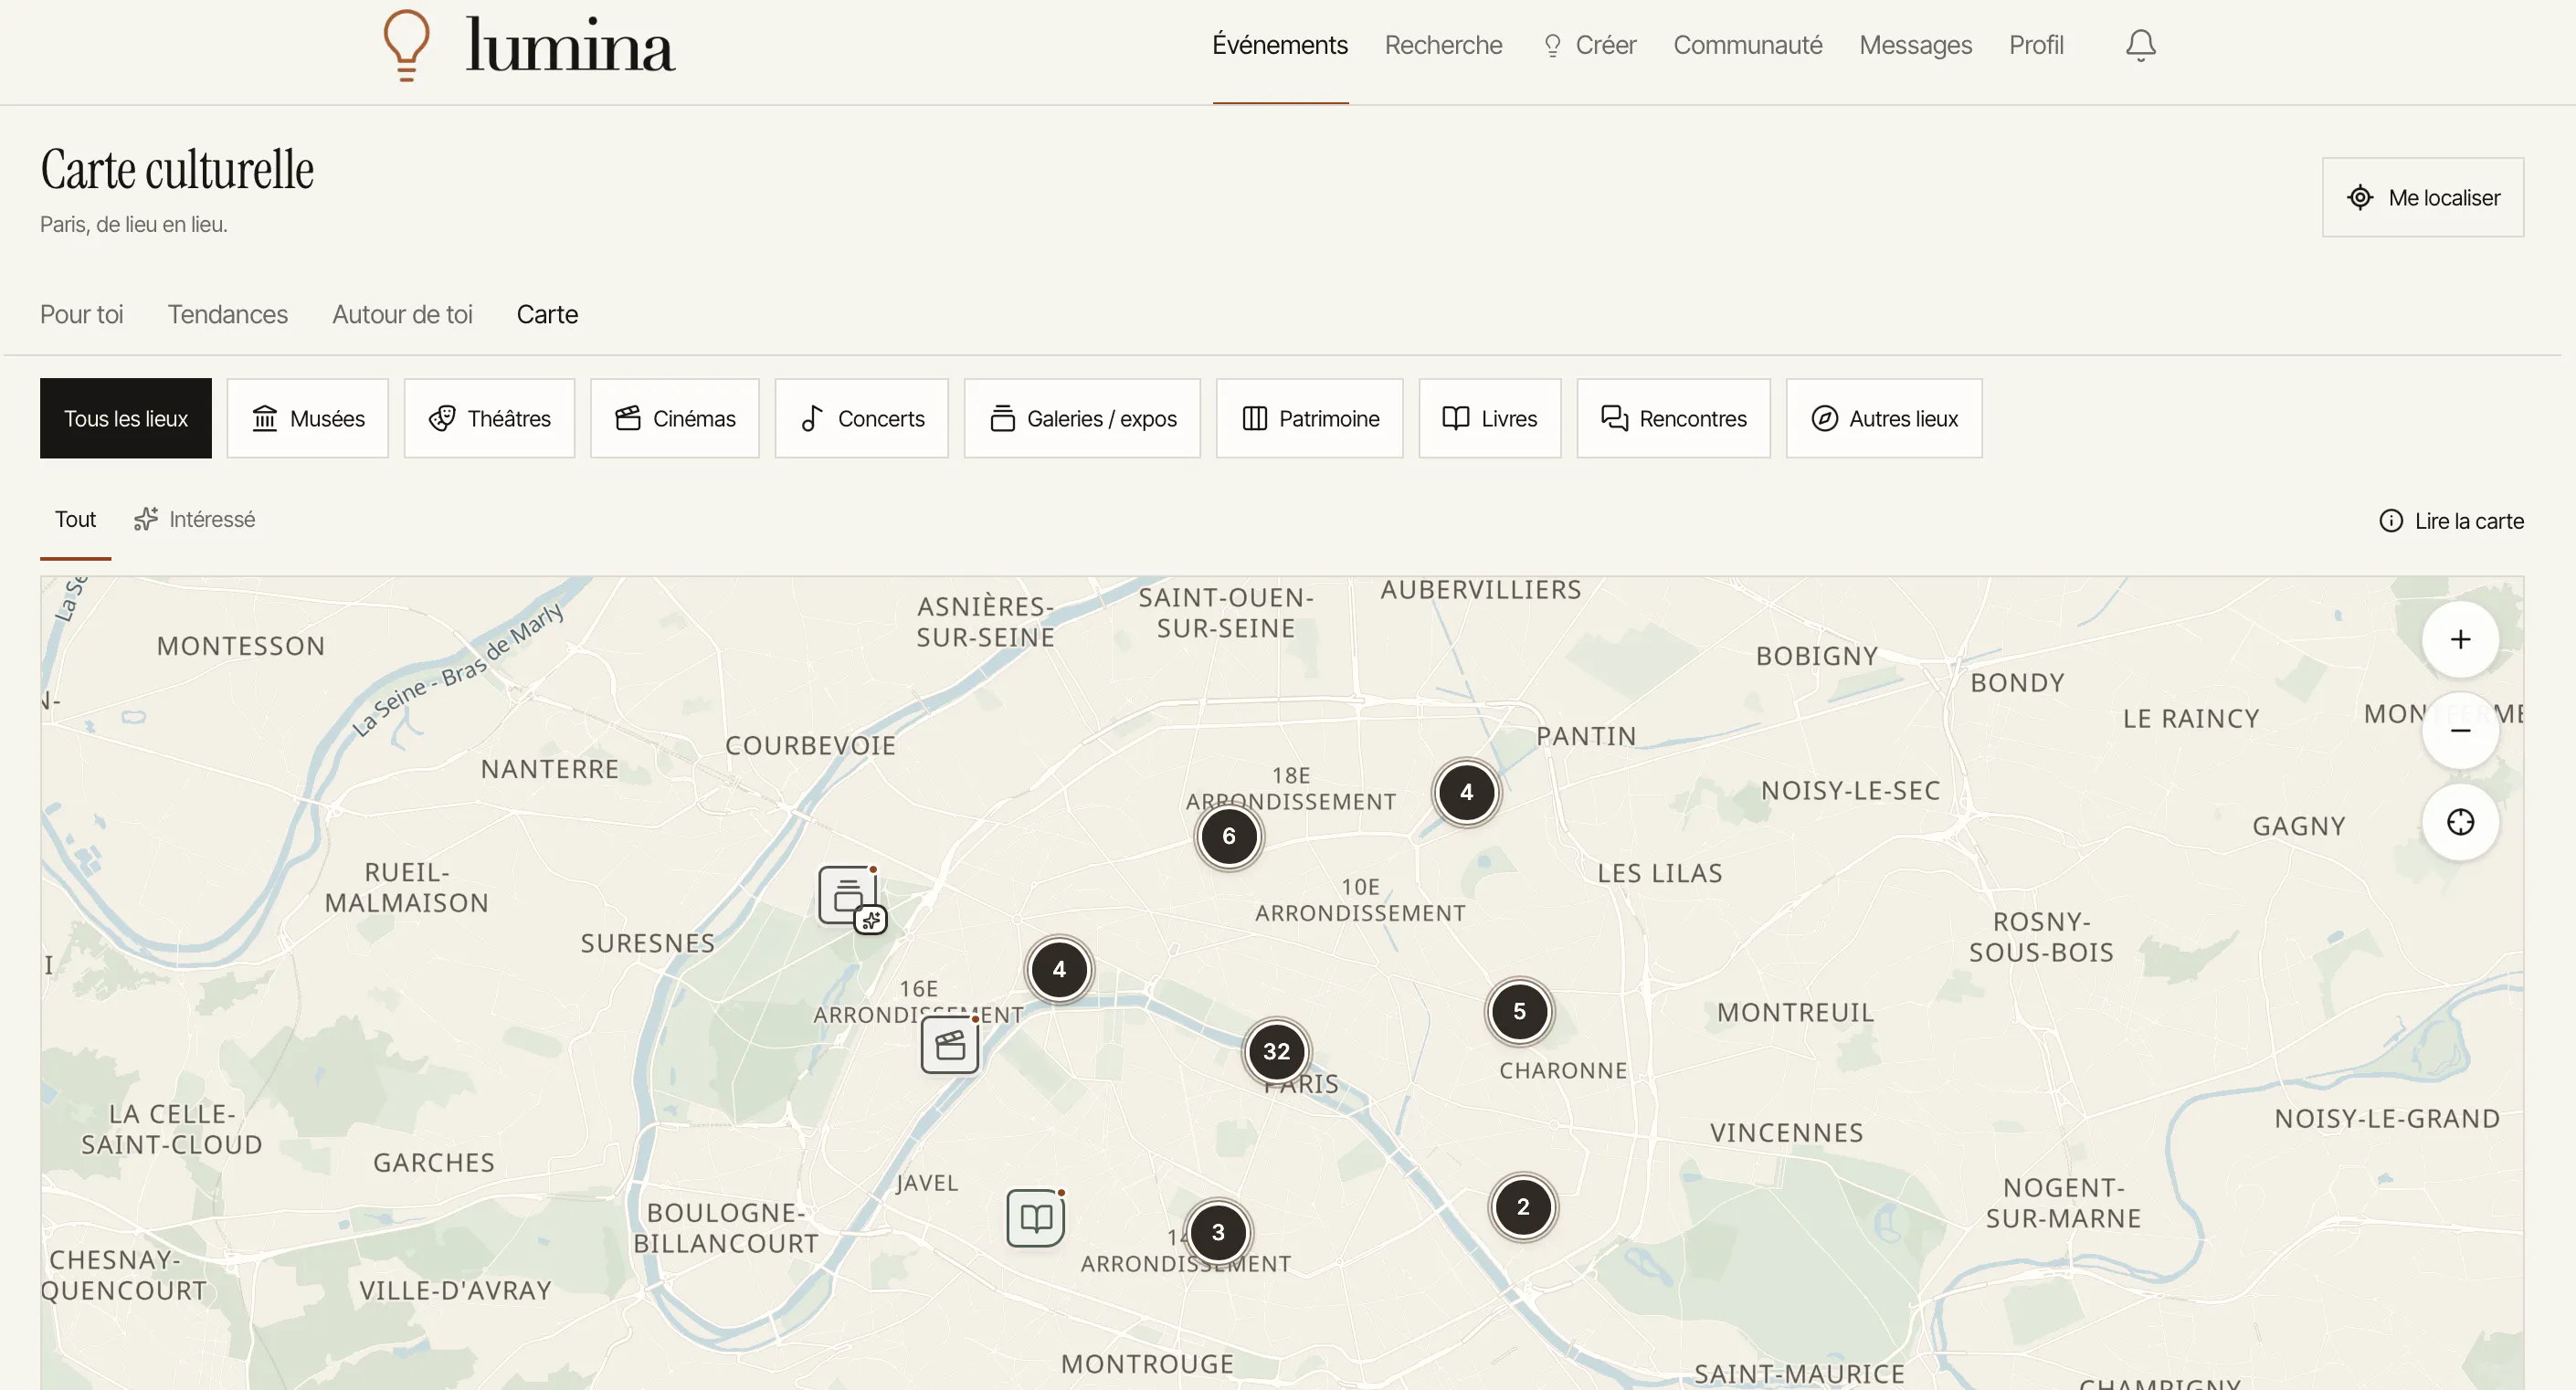Expand the cluster of 3 venues
The height and width of the screenshot is (1390, 2576).
pyautogui.click(x=1218, y=1232)
